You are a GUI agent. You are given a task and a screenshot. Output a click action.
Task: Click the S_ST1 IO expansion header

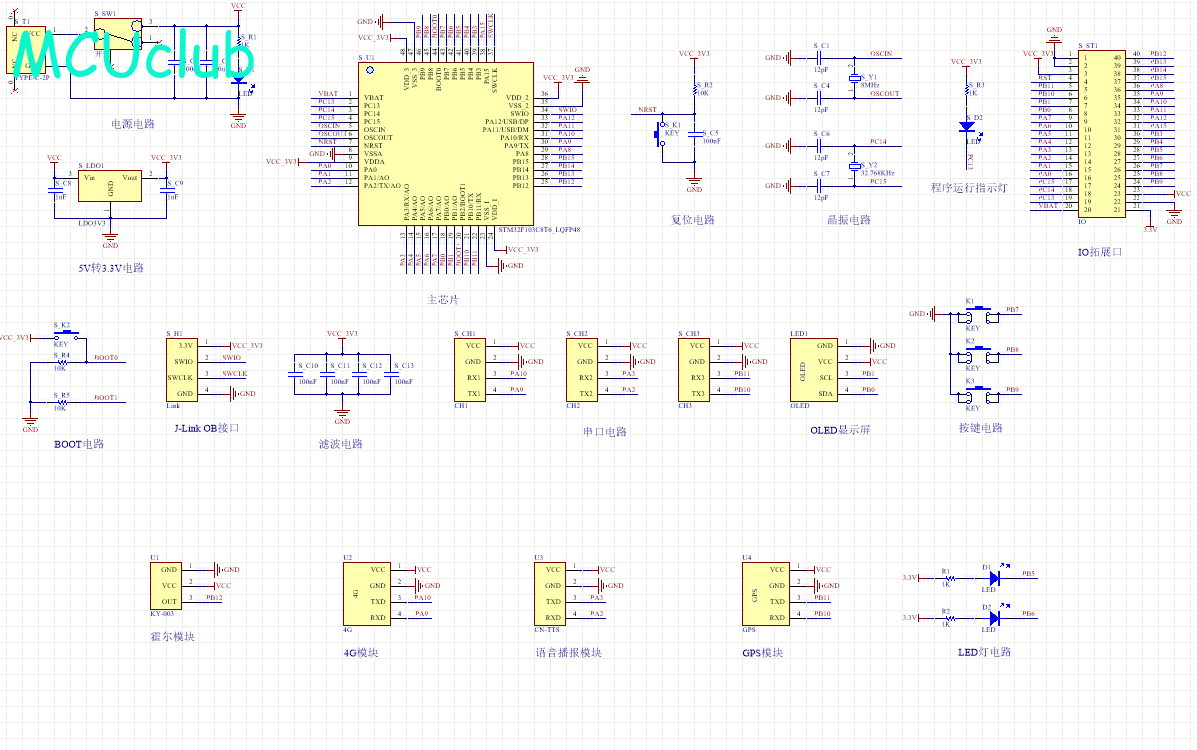1102,134
